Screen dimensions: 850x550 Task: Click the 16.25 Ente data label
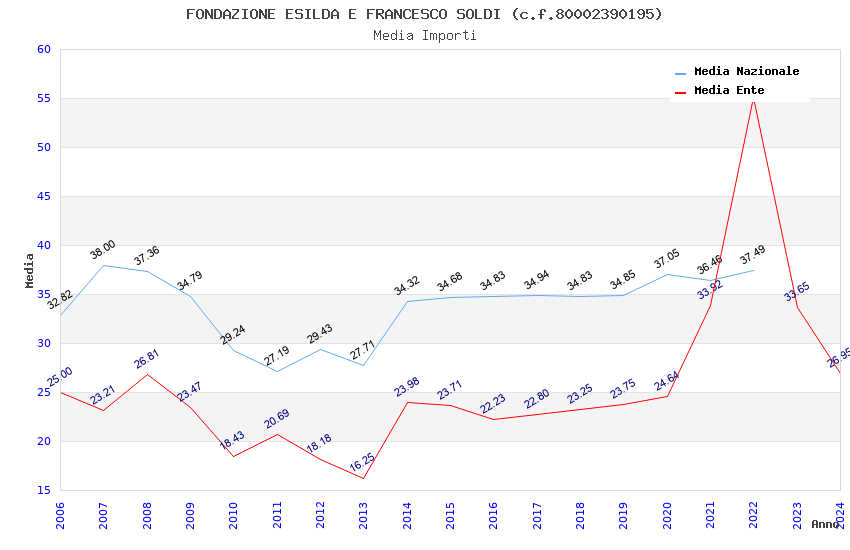362,462
